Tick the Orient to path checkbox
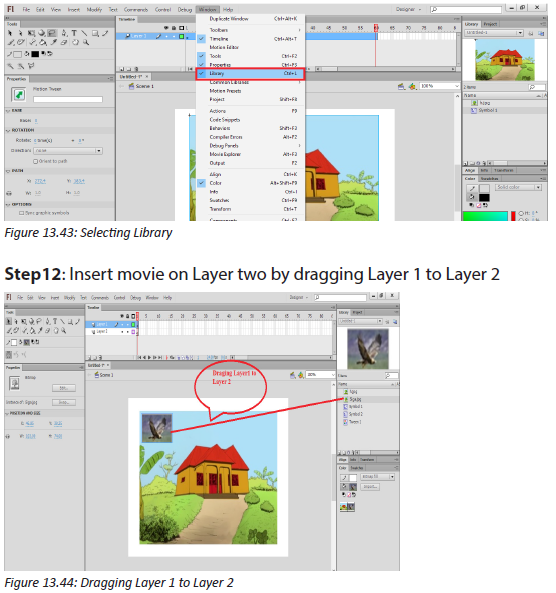 36,161
